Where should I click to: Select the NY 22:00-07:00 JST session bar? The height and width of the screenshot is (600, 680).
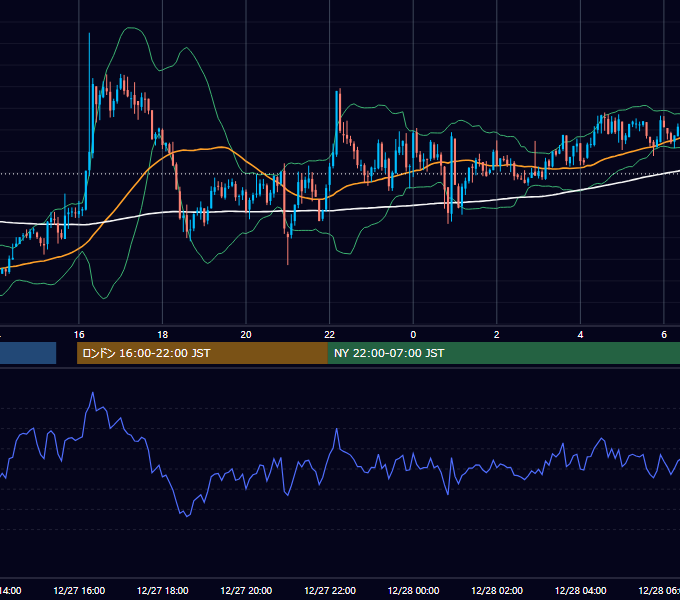point(503,353)
